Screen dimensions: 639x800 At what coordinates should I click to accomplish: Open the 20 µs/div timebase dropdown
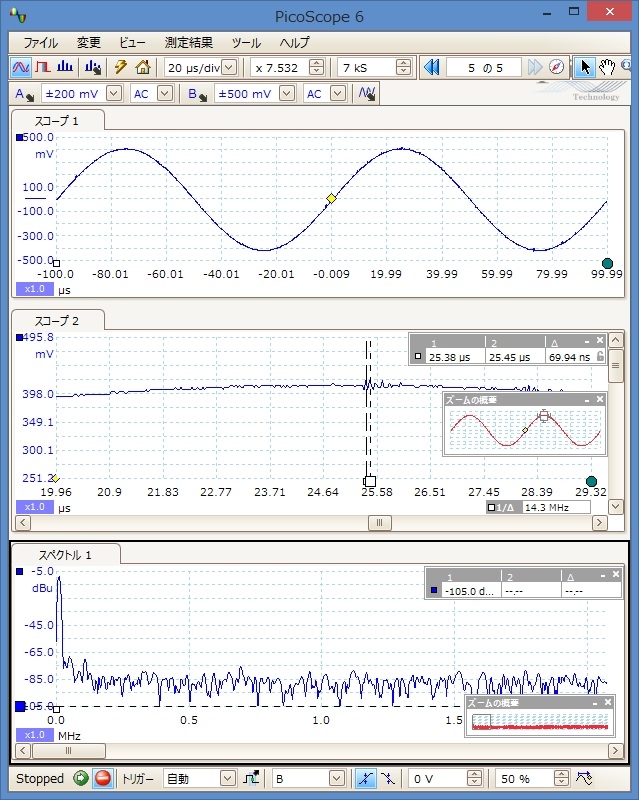click(x=229, y=67)
